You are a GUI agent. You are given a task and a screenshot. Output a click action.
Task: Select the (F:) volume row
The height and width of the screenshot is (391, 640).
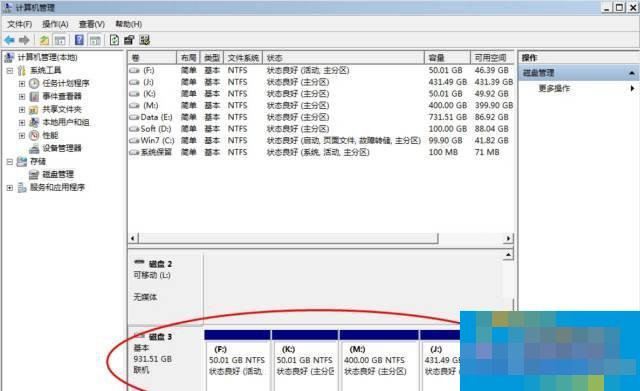pos(321,70)
